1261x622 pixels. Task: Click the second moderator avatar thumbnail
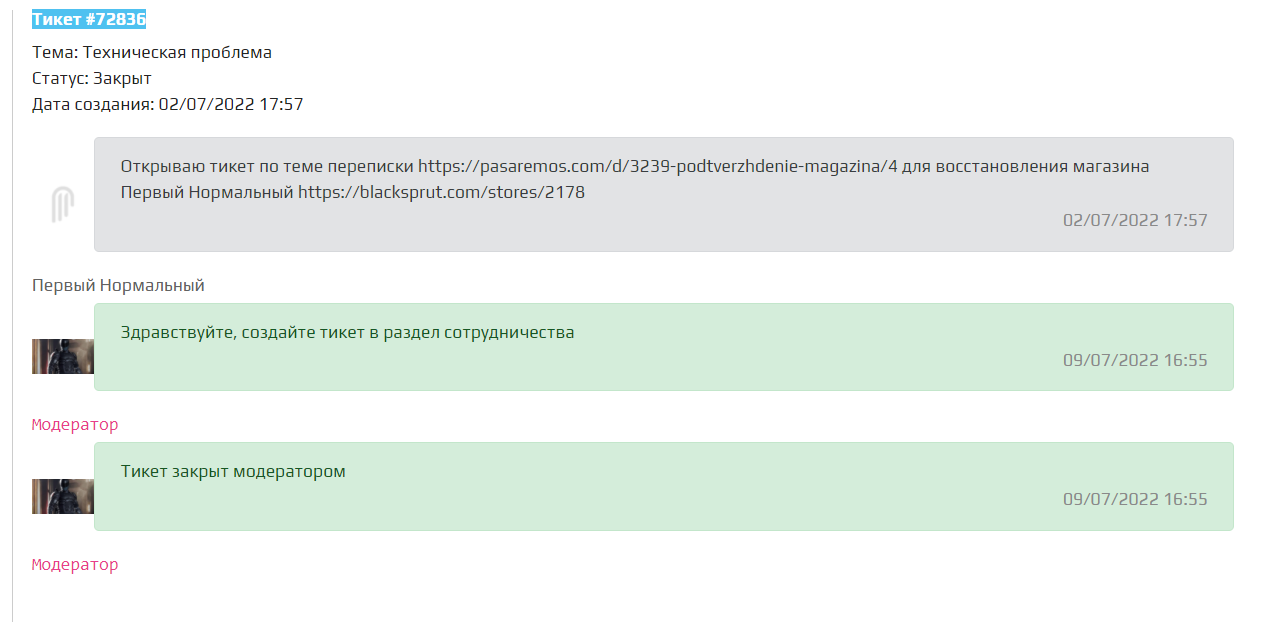click(x=63, y=496)
